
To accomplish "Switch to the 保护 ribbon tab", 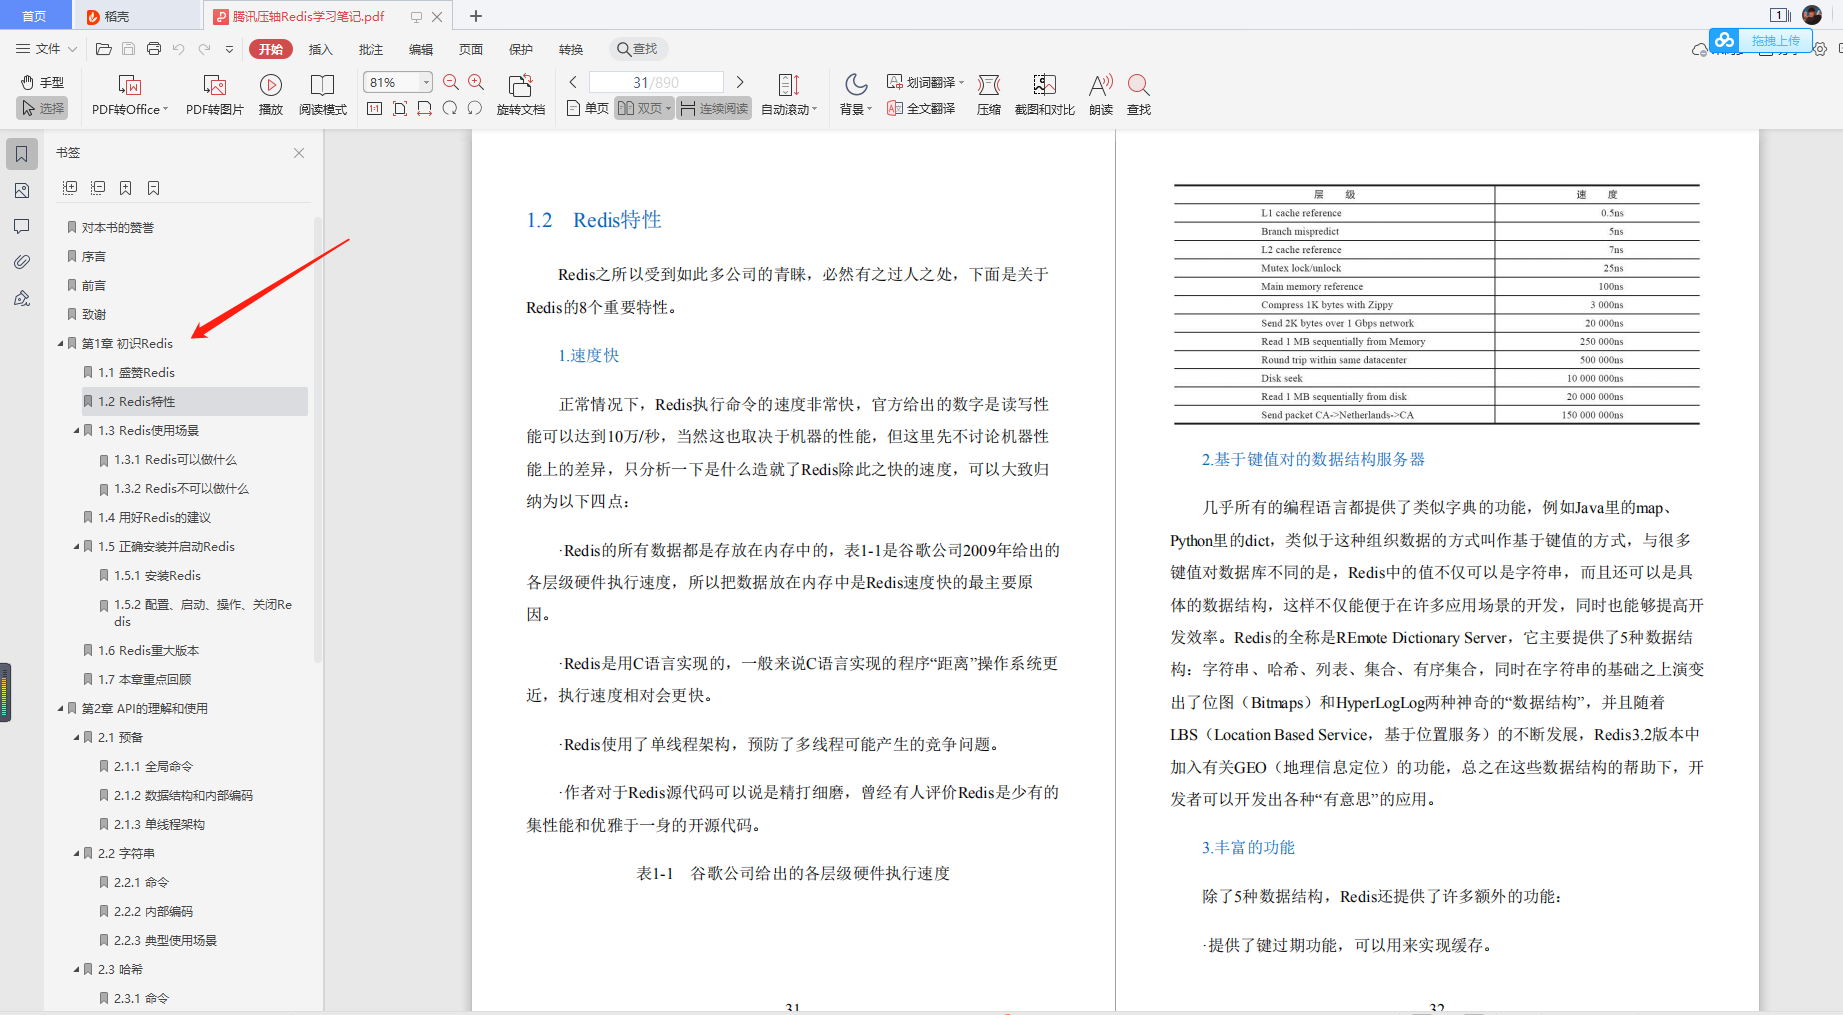I will coord(520,49).
